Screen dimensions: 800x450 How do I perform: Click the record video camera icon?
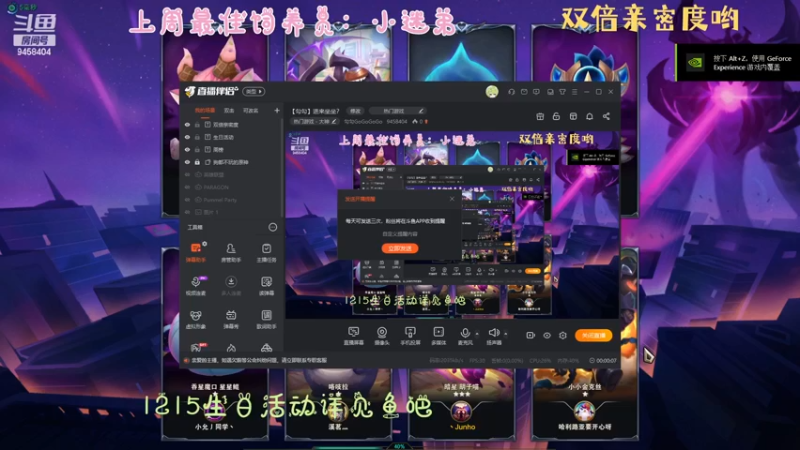click(x=531, y=335)
